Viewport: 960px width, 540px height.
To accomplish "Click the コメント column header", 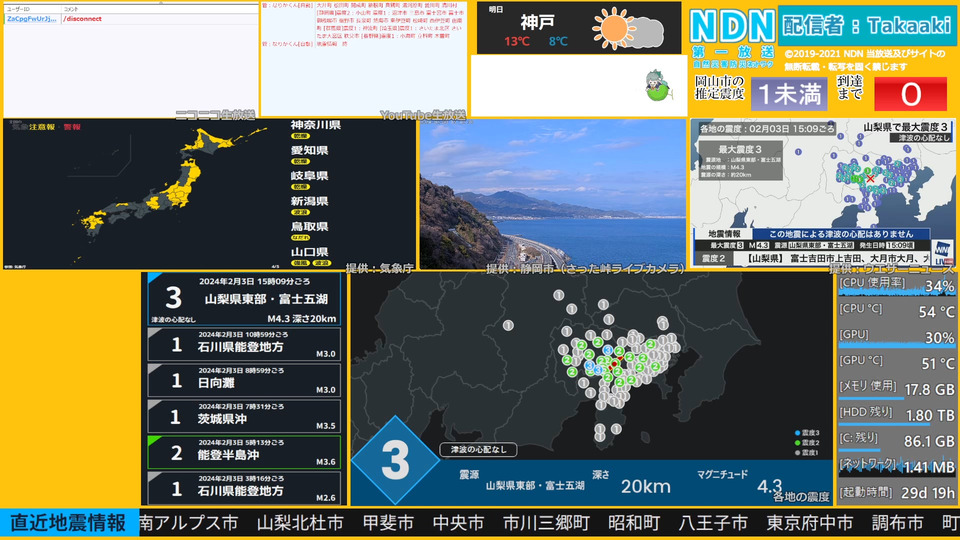I will coord(72,9).
